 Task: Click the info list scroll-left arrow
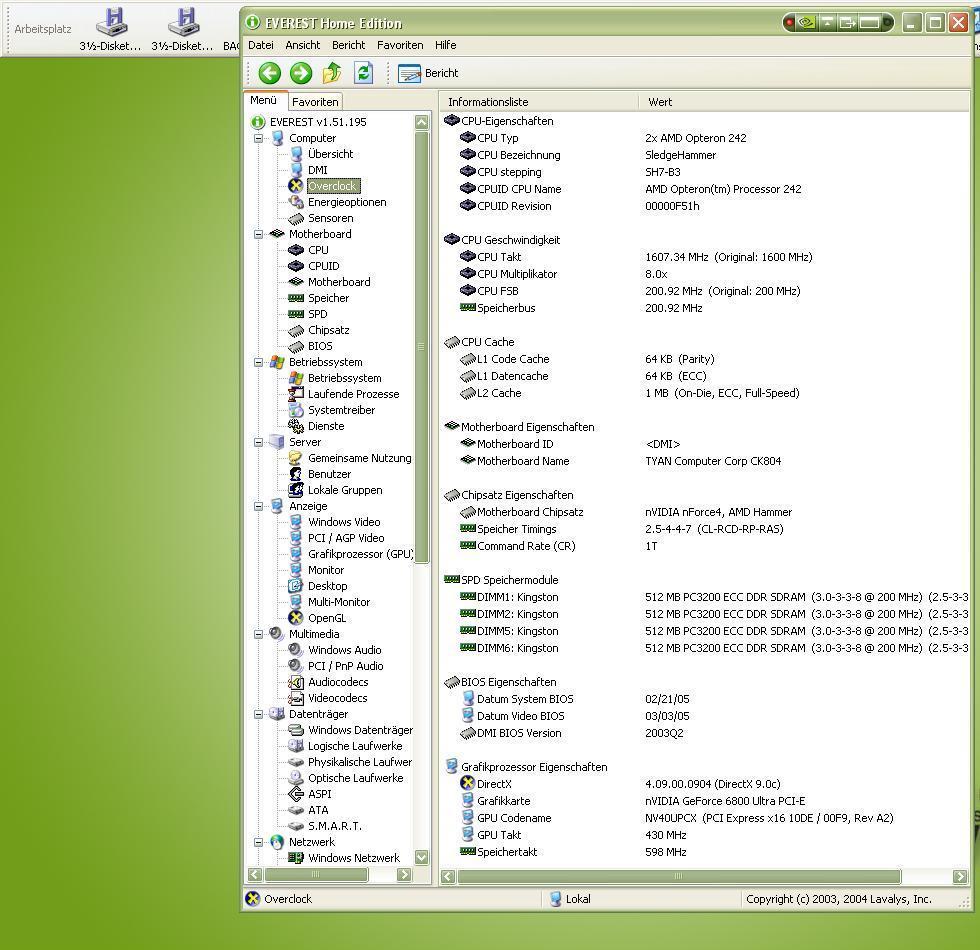tap(448, 876)
